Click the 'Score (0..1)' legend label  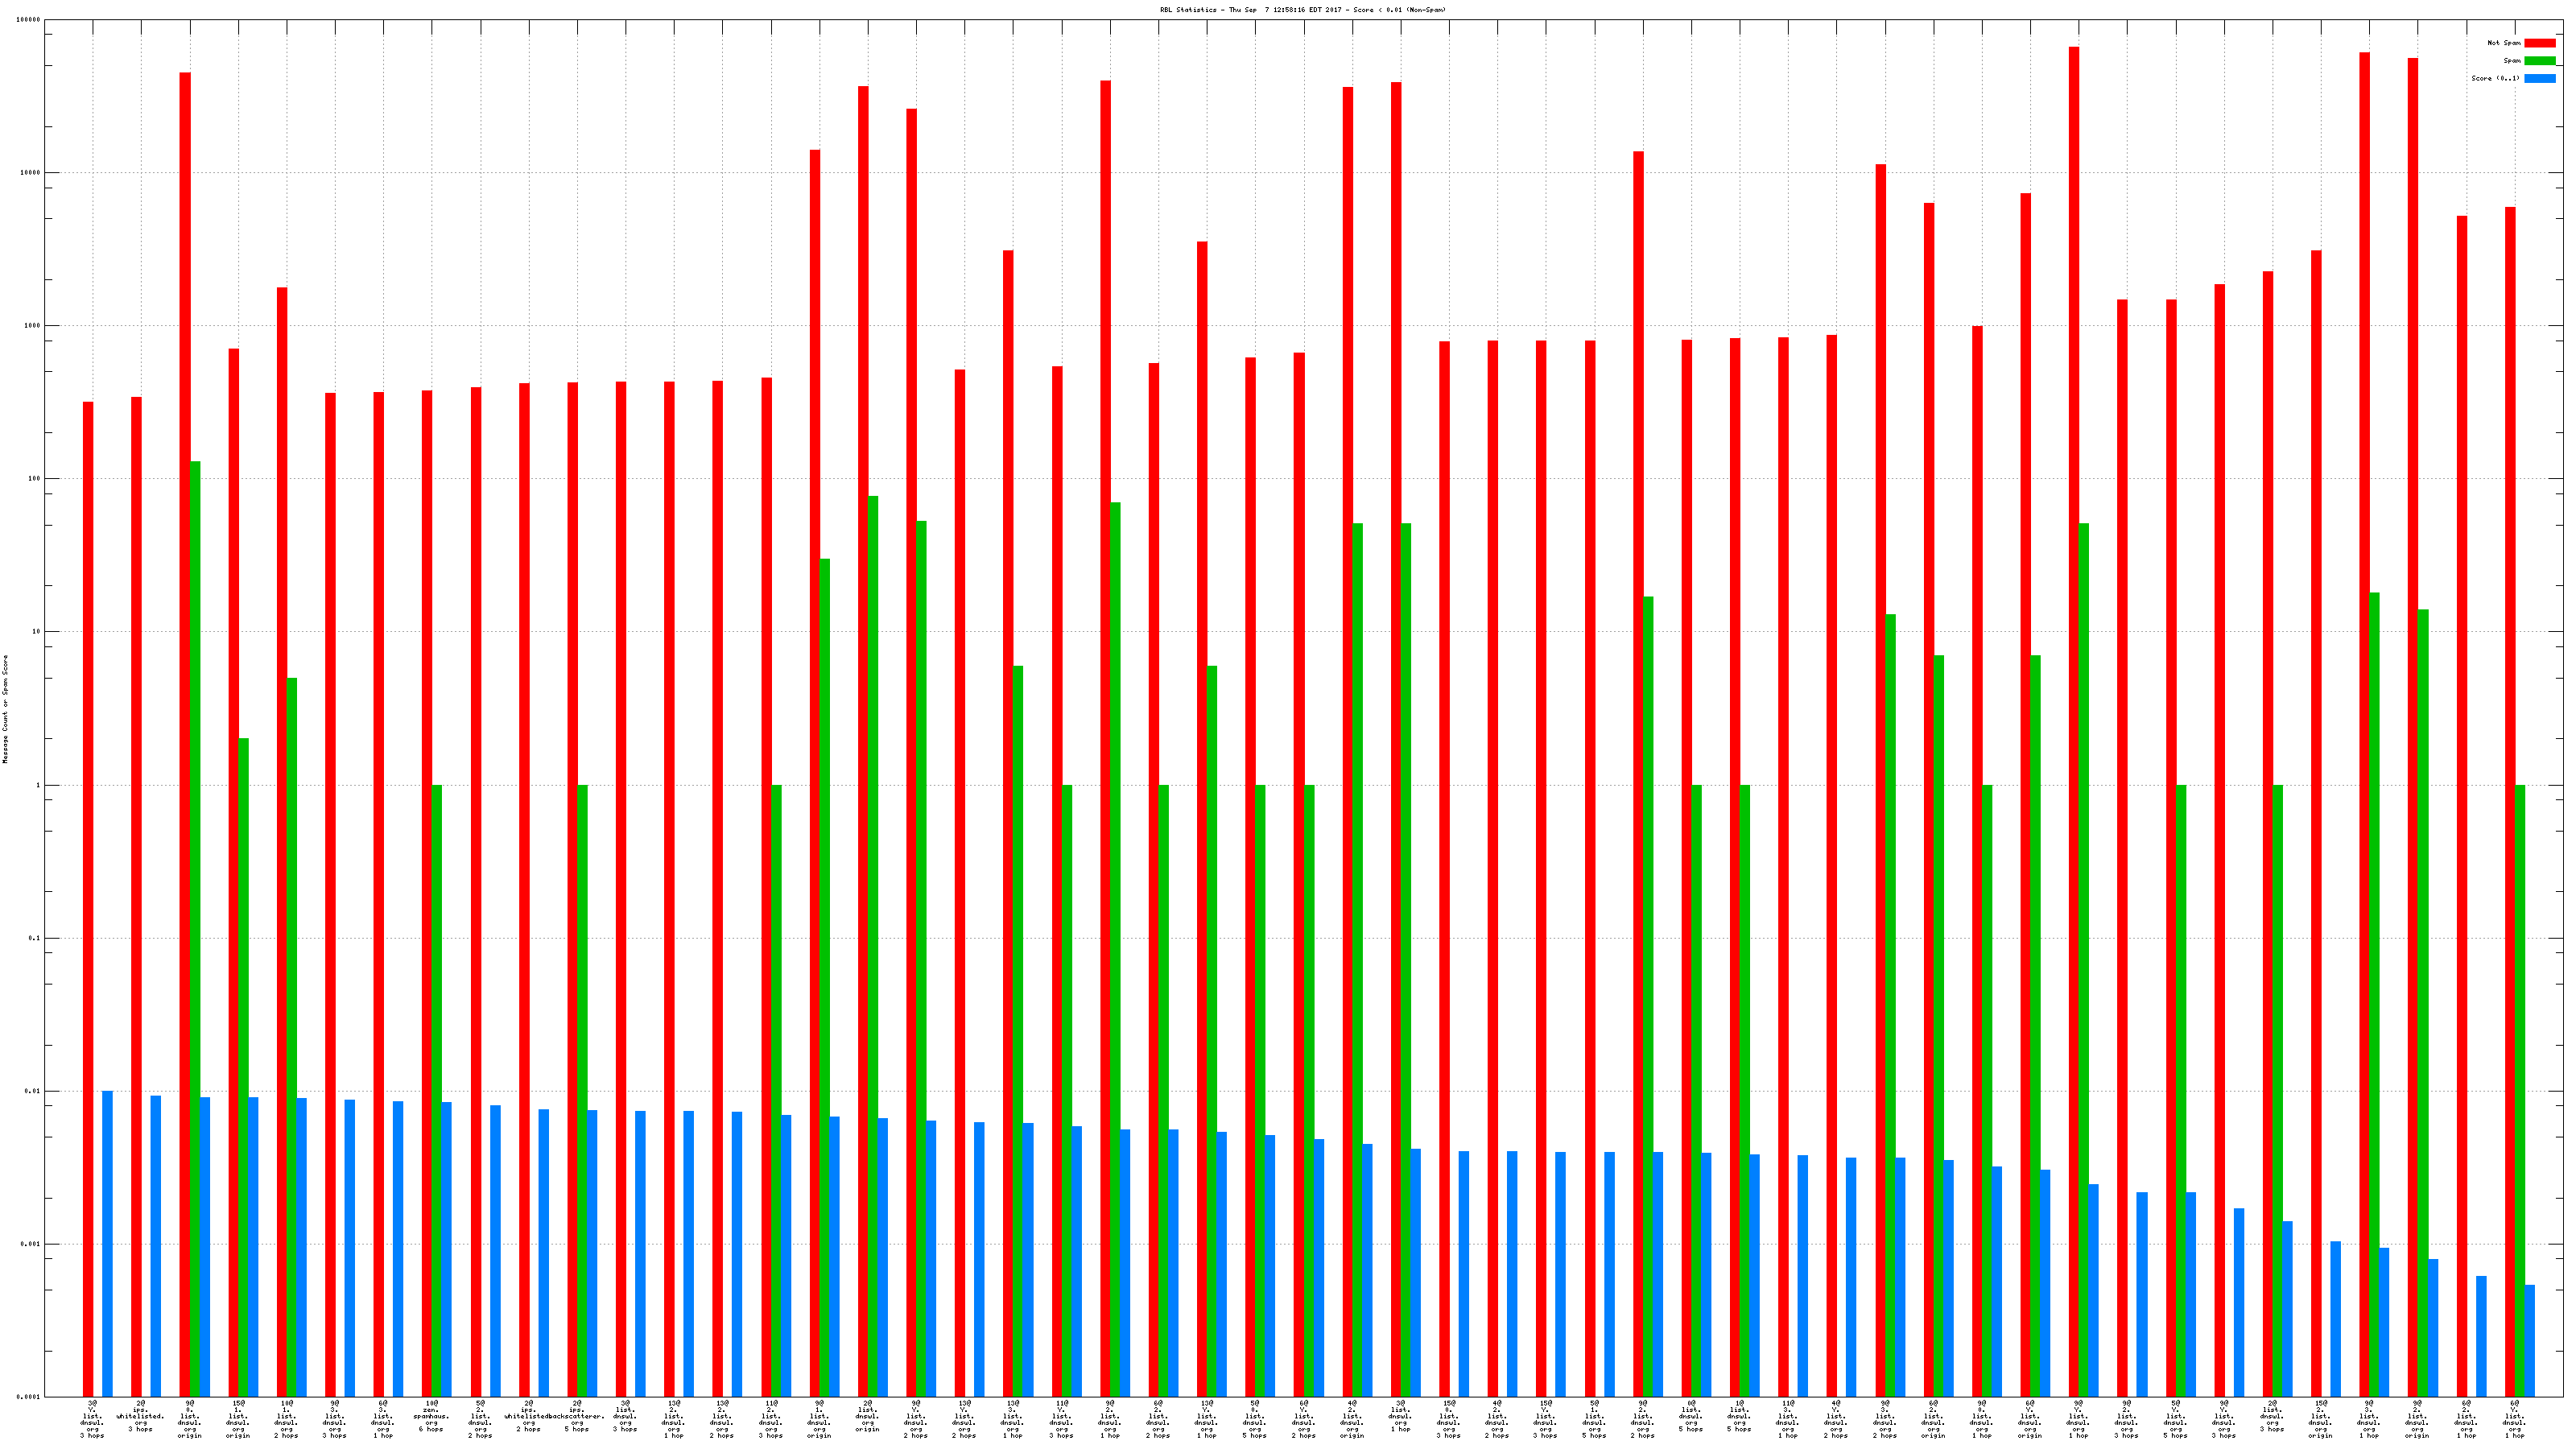[2495, 78]
